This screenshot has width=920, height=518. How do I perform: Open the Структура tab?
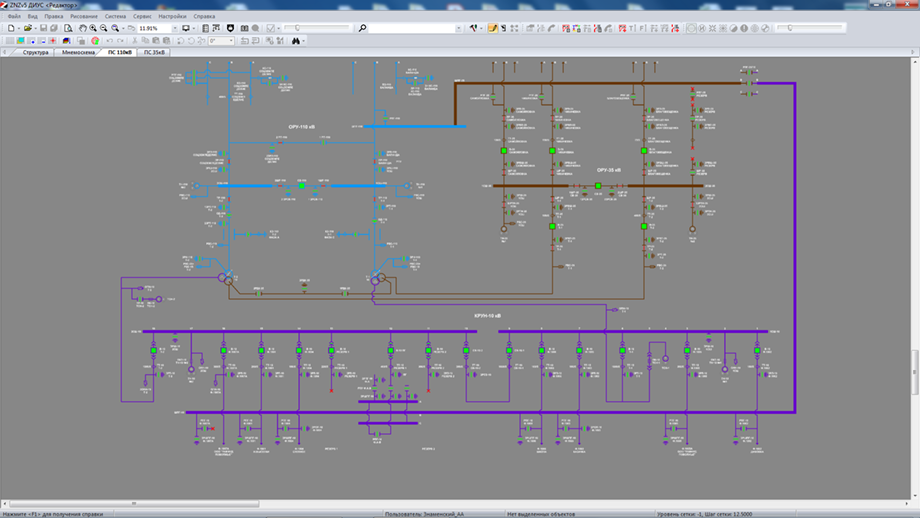tap(35, 52)
